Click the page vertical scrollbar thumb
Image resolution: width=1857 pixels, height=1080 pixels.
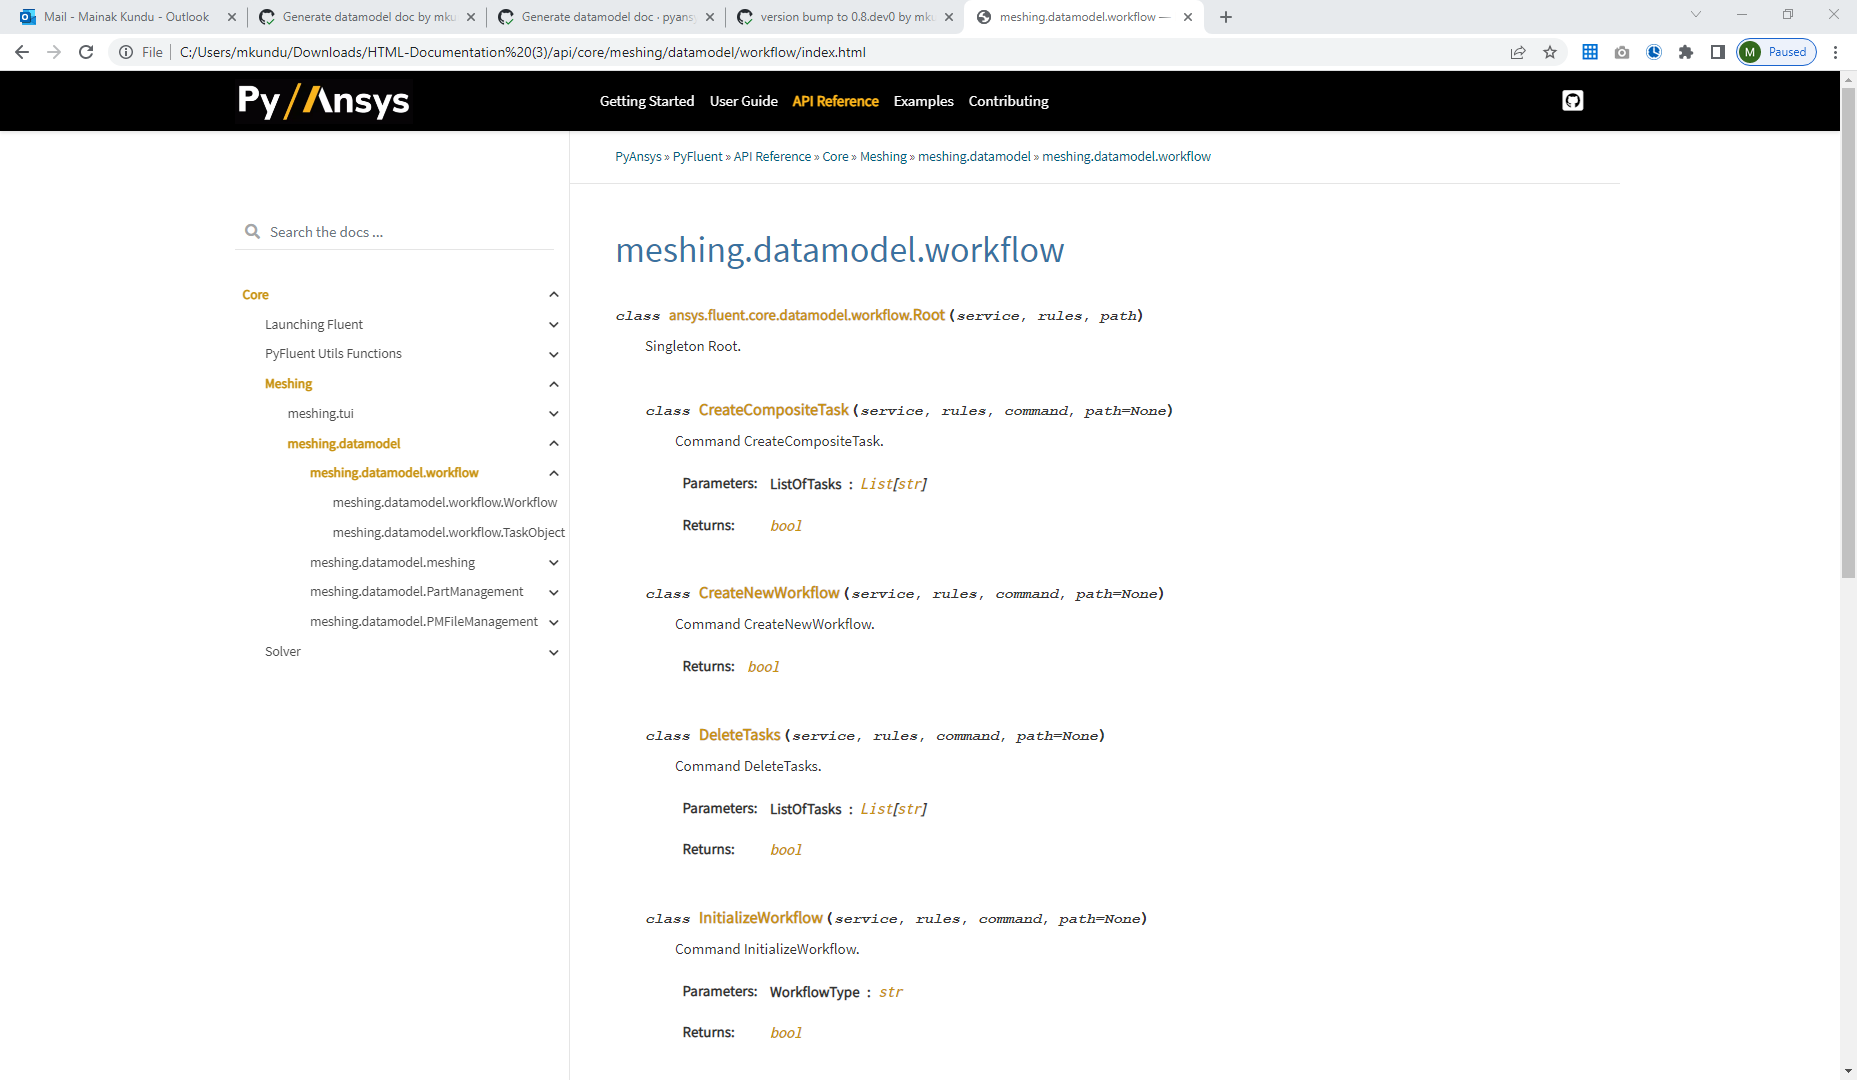tap(1848, 333)
